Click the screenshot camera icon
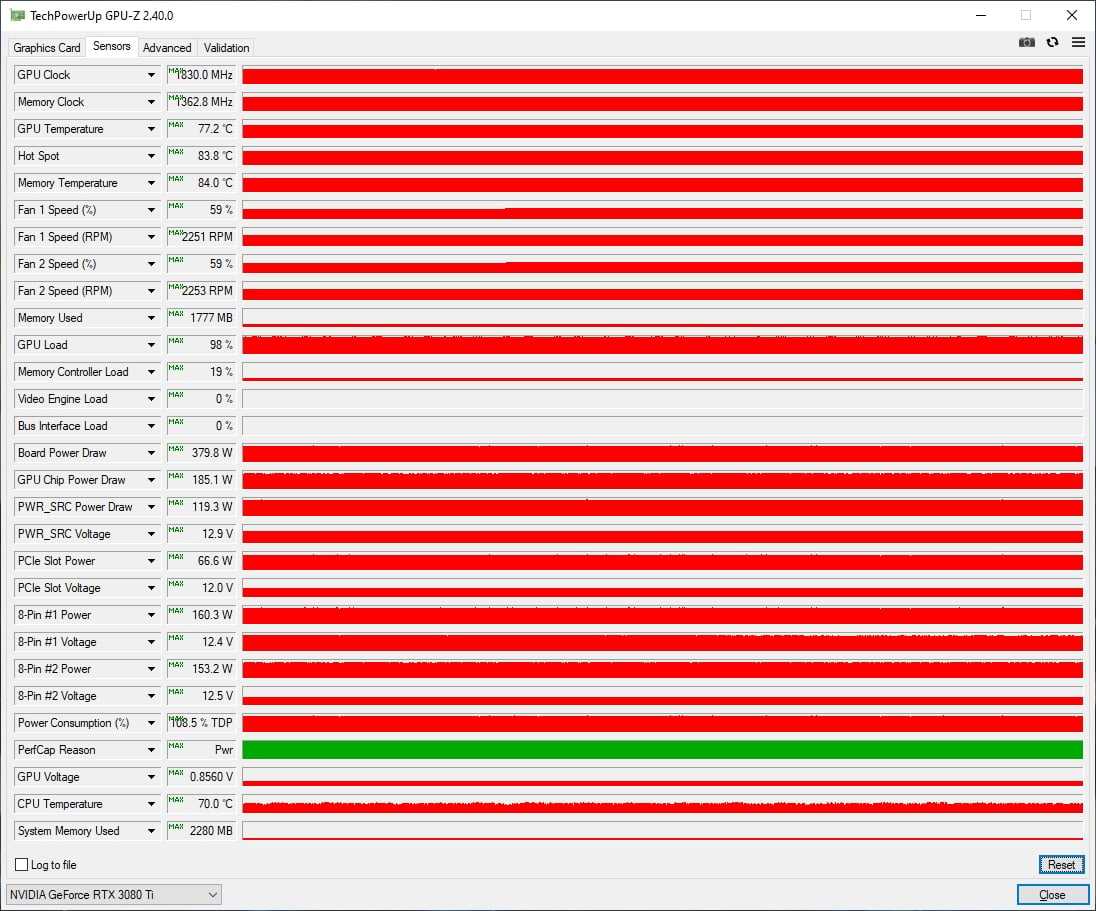The width and height of the screenshot is (1096, 911). [x=1026, y=42]
